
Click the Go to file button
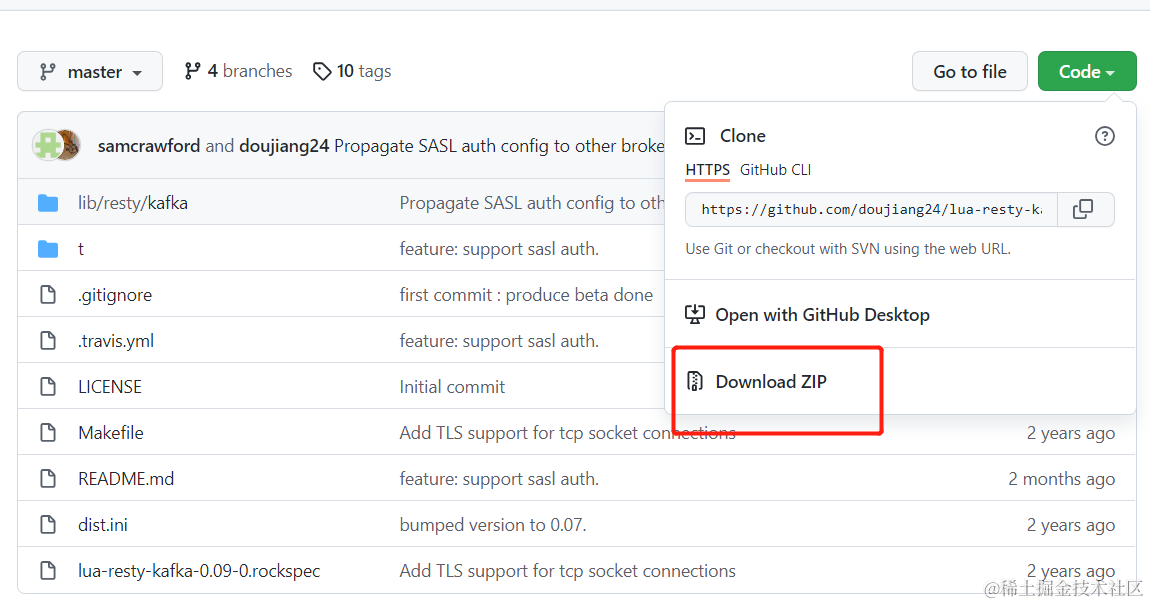970,71
